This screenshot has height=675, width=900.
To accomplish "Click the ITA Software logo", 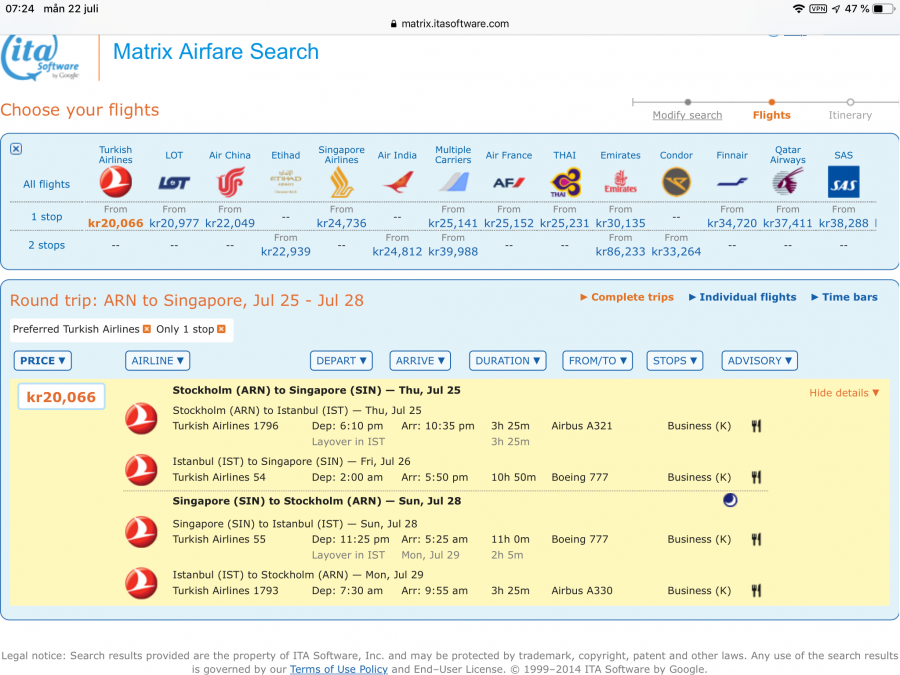I will [44, 58].
